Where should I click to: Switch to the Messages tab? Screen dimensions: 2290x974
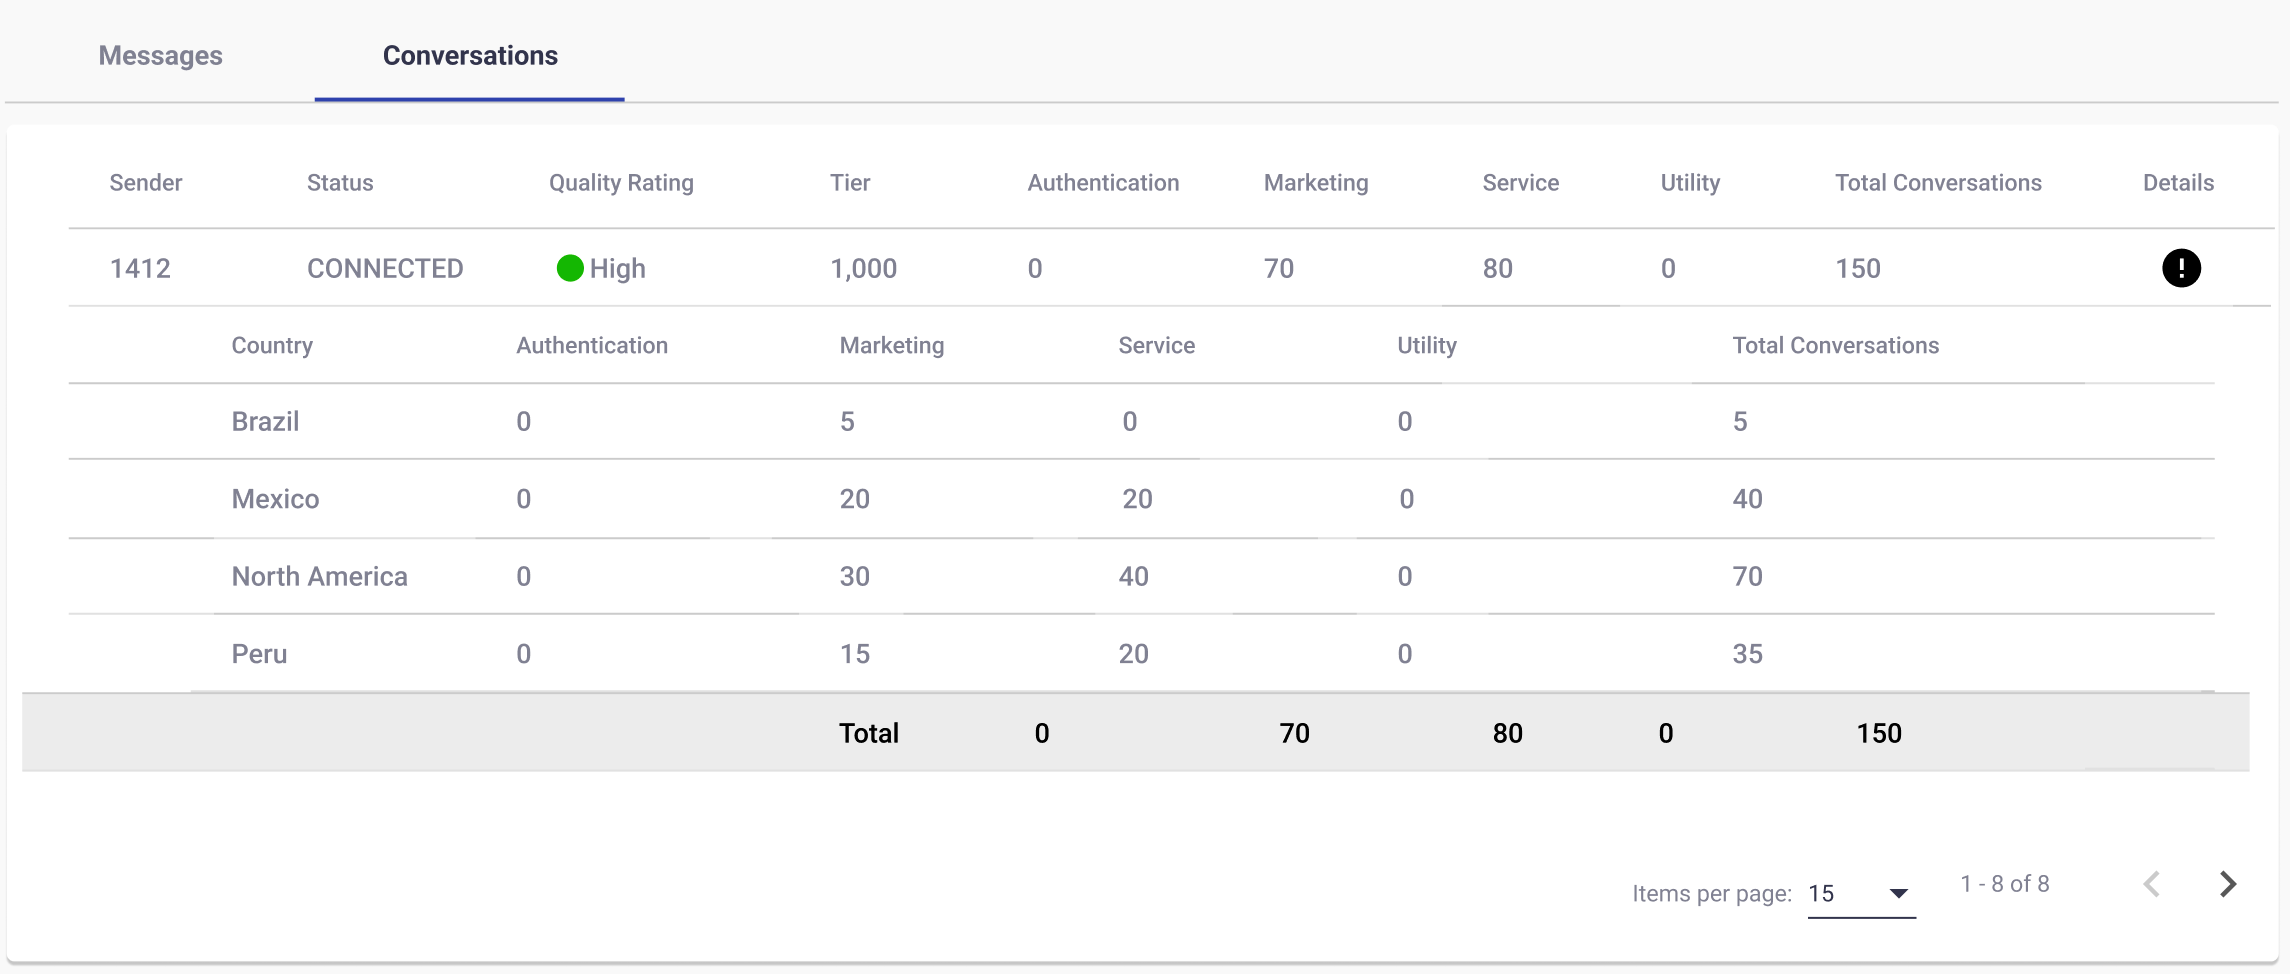(160, 55)
